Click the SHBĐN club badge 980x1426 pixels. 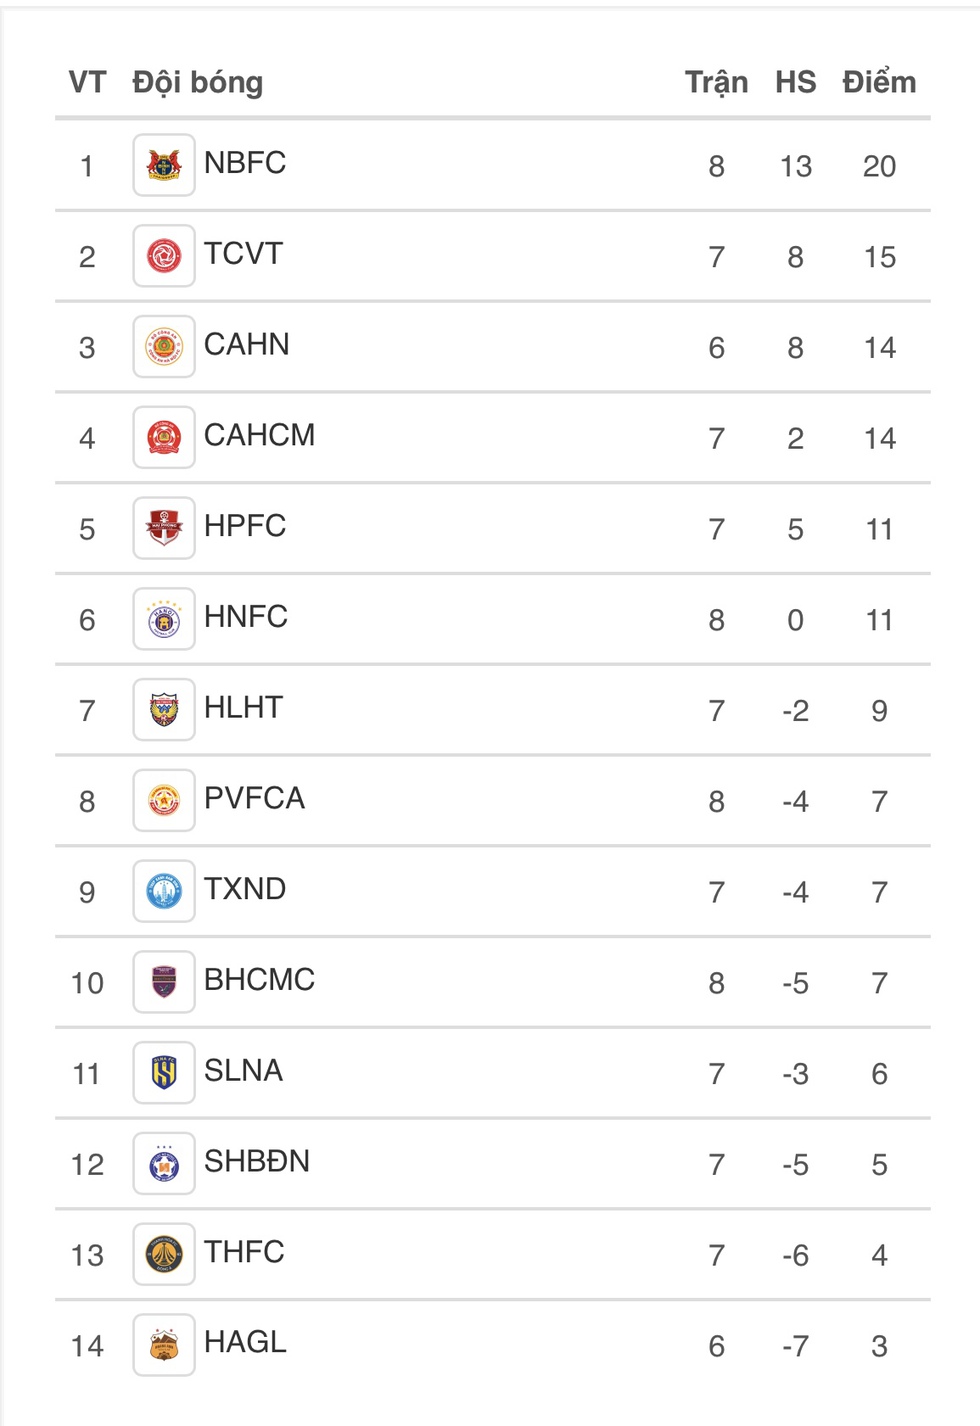(164, 1163)
